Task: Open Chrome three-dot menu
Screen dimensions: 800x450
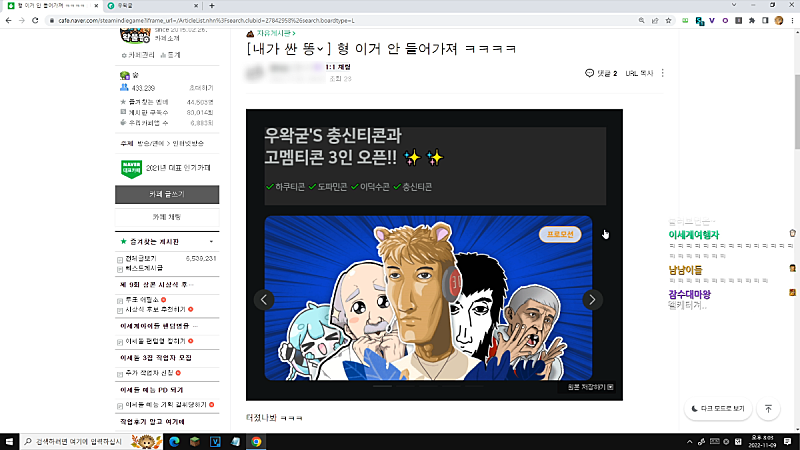Action: point(792,20)
